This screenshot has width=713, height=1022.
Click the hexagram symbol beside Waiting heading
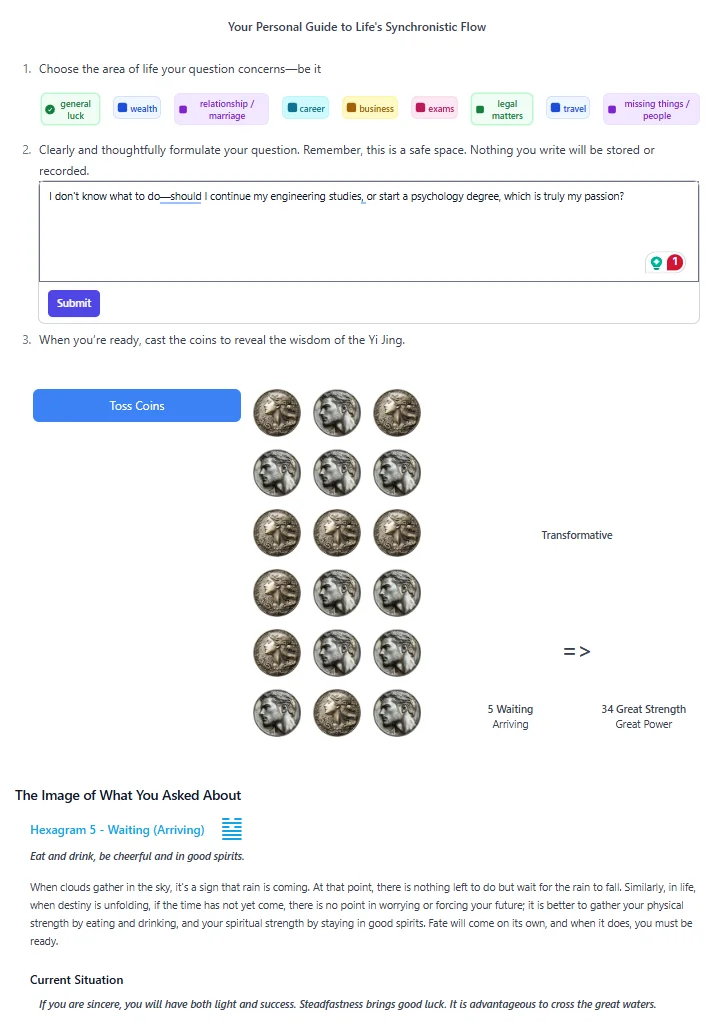232,829
